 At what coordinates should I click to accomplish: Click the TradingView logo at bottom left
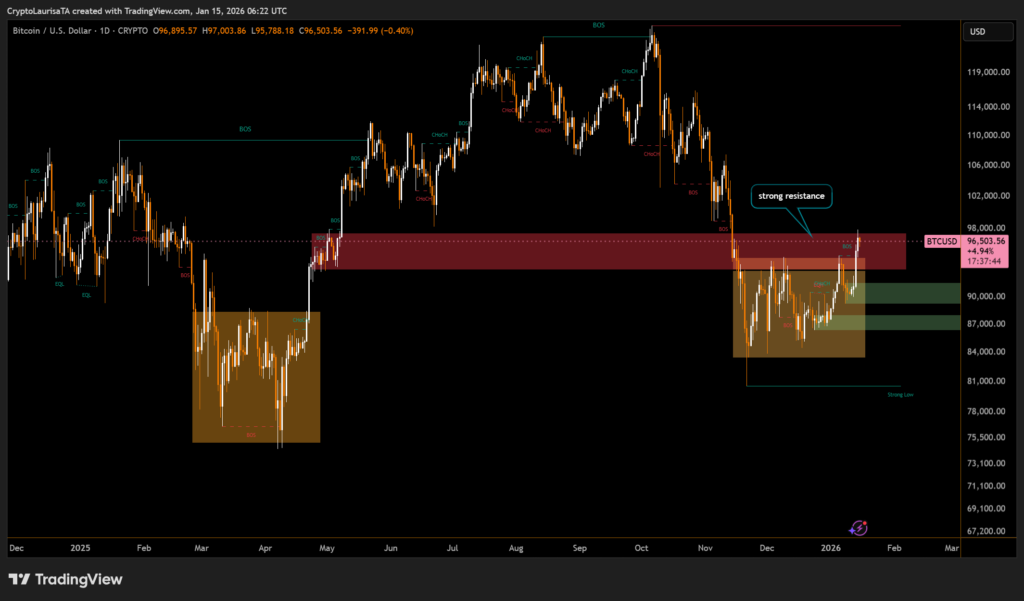tap(65, 579)
